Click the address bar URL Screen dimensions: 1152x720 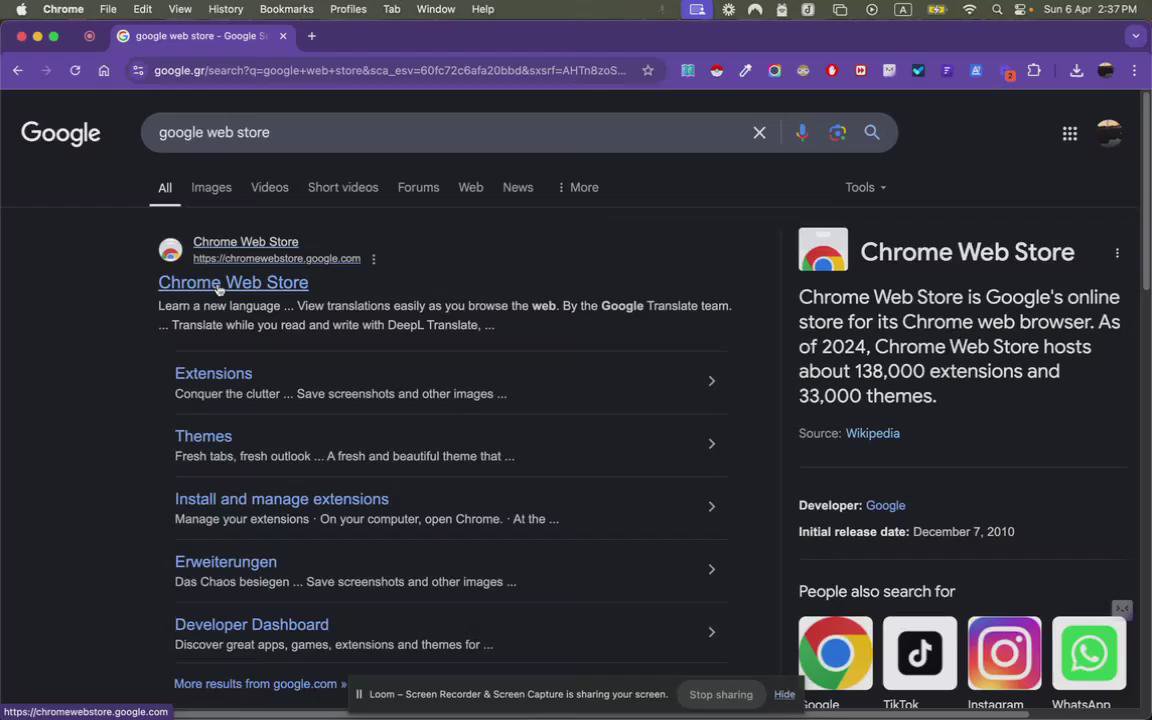click(390, 71)
